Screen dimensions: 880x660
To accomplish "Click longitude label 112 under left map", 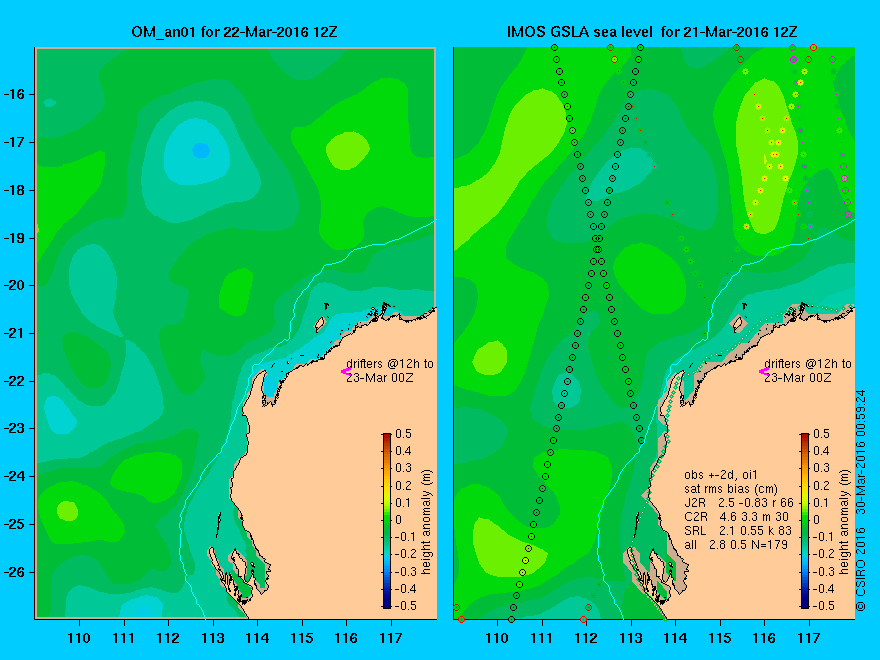I will click(168, 638).
